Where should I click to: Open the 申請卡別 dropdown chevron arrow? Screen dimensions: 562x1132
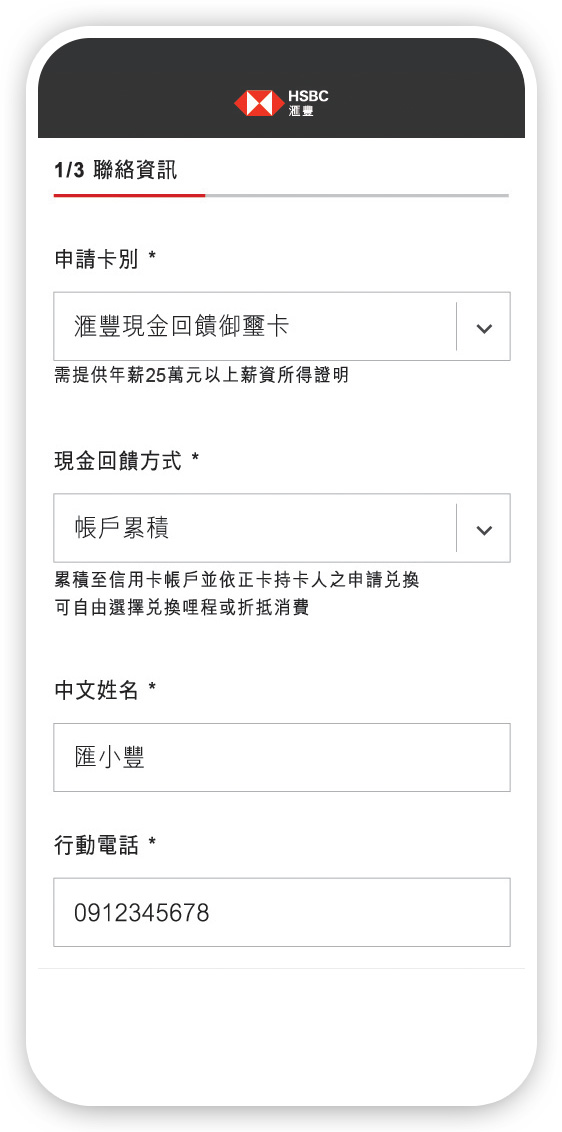coord(484,328)
